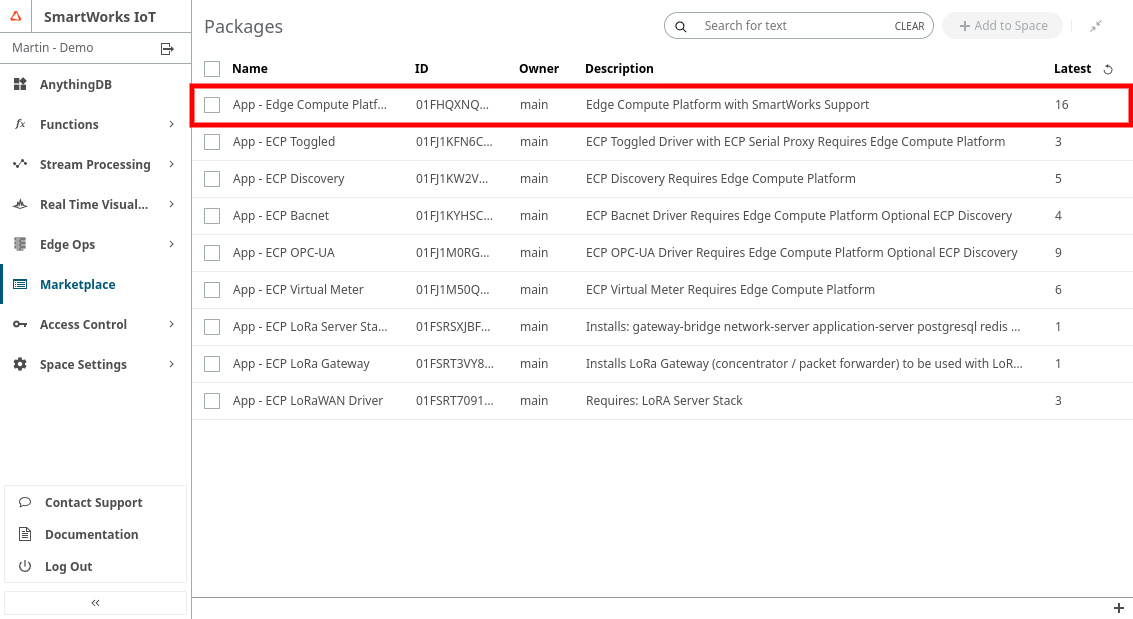This screenshot has width=1133, height=619.
Task: Sort by the Owner column header
Action: tap(538, 69)
